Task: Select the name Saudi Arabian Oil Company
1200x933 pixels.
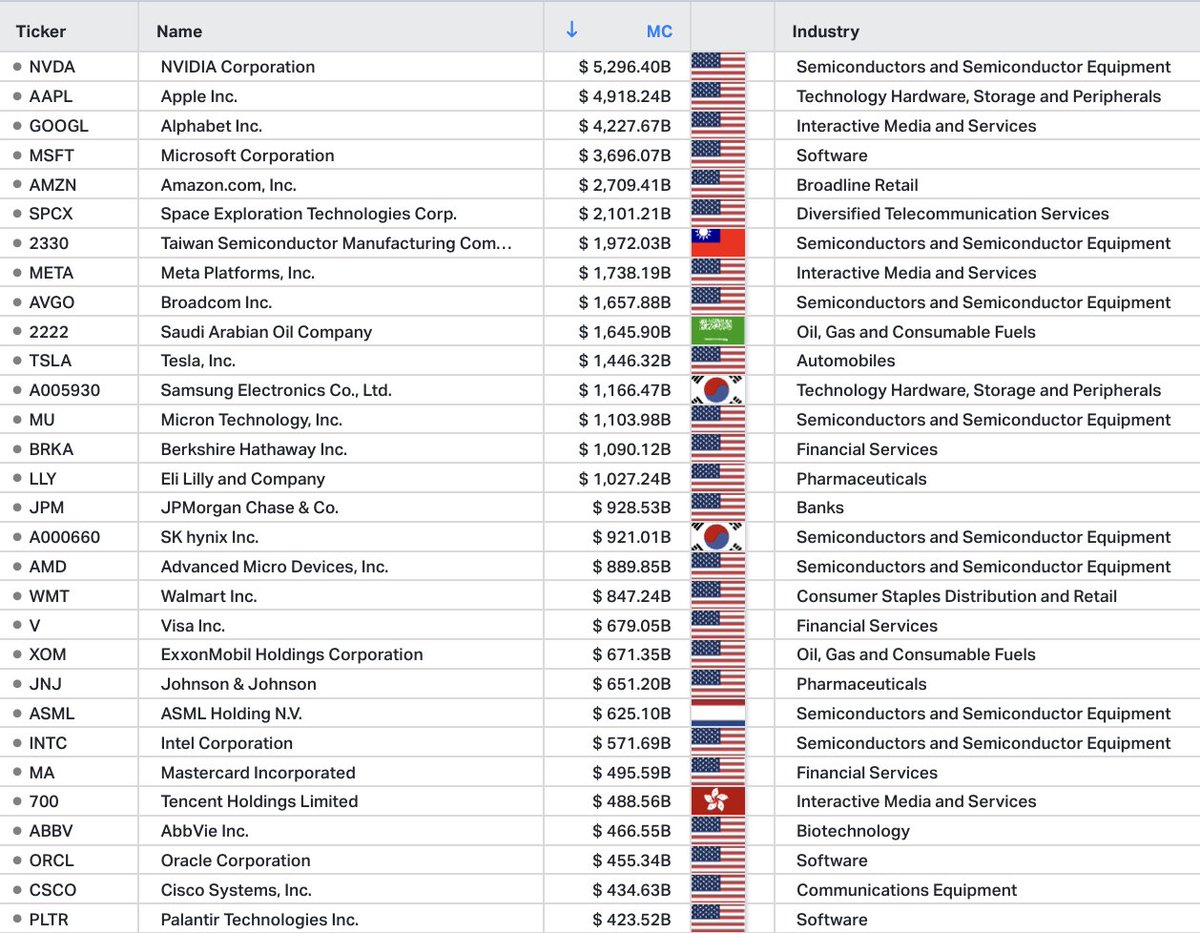Action: (266, 331)
